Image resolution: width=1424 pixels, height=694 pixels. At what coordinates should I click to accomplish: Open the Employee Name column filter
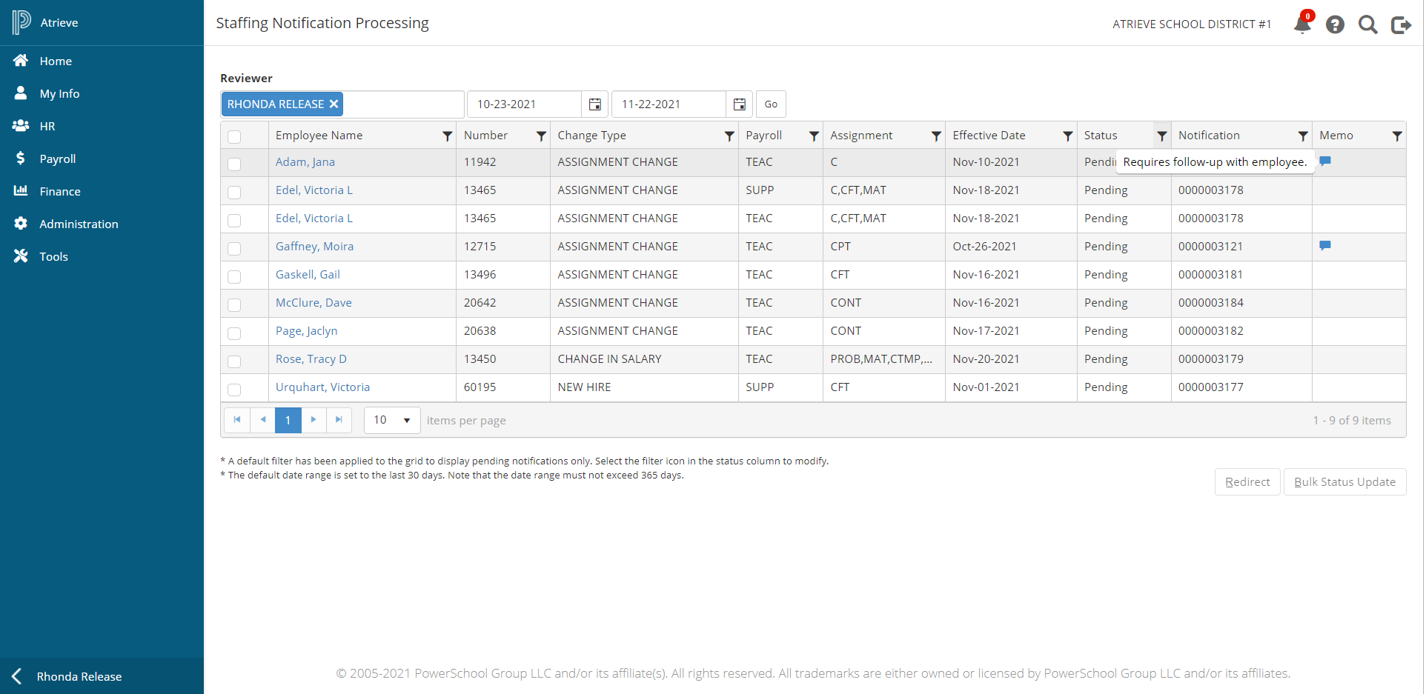coord(447,136)
